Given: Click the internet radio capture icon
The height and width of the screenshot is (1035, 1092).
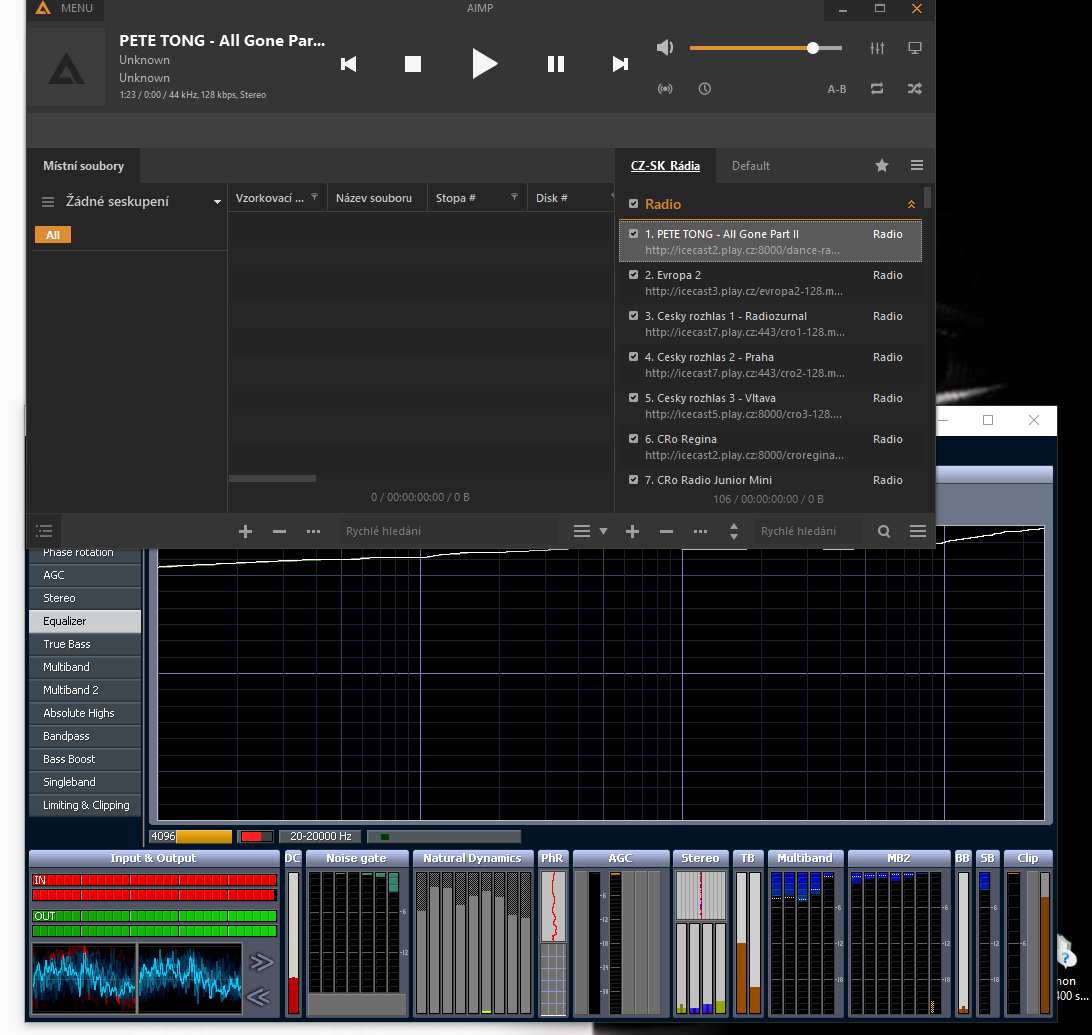Looking at the screenshot, I should pos(665,88).
